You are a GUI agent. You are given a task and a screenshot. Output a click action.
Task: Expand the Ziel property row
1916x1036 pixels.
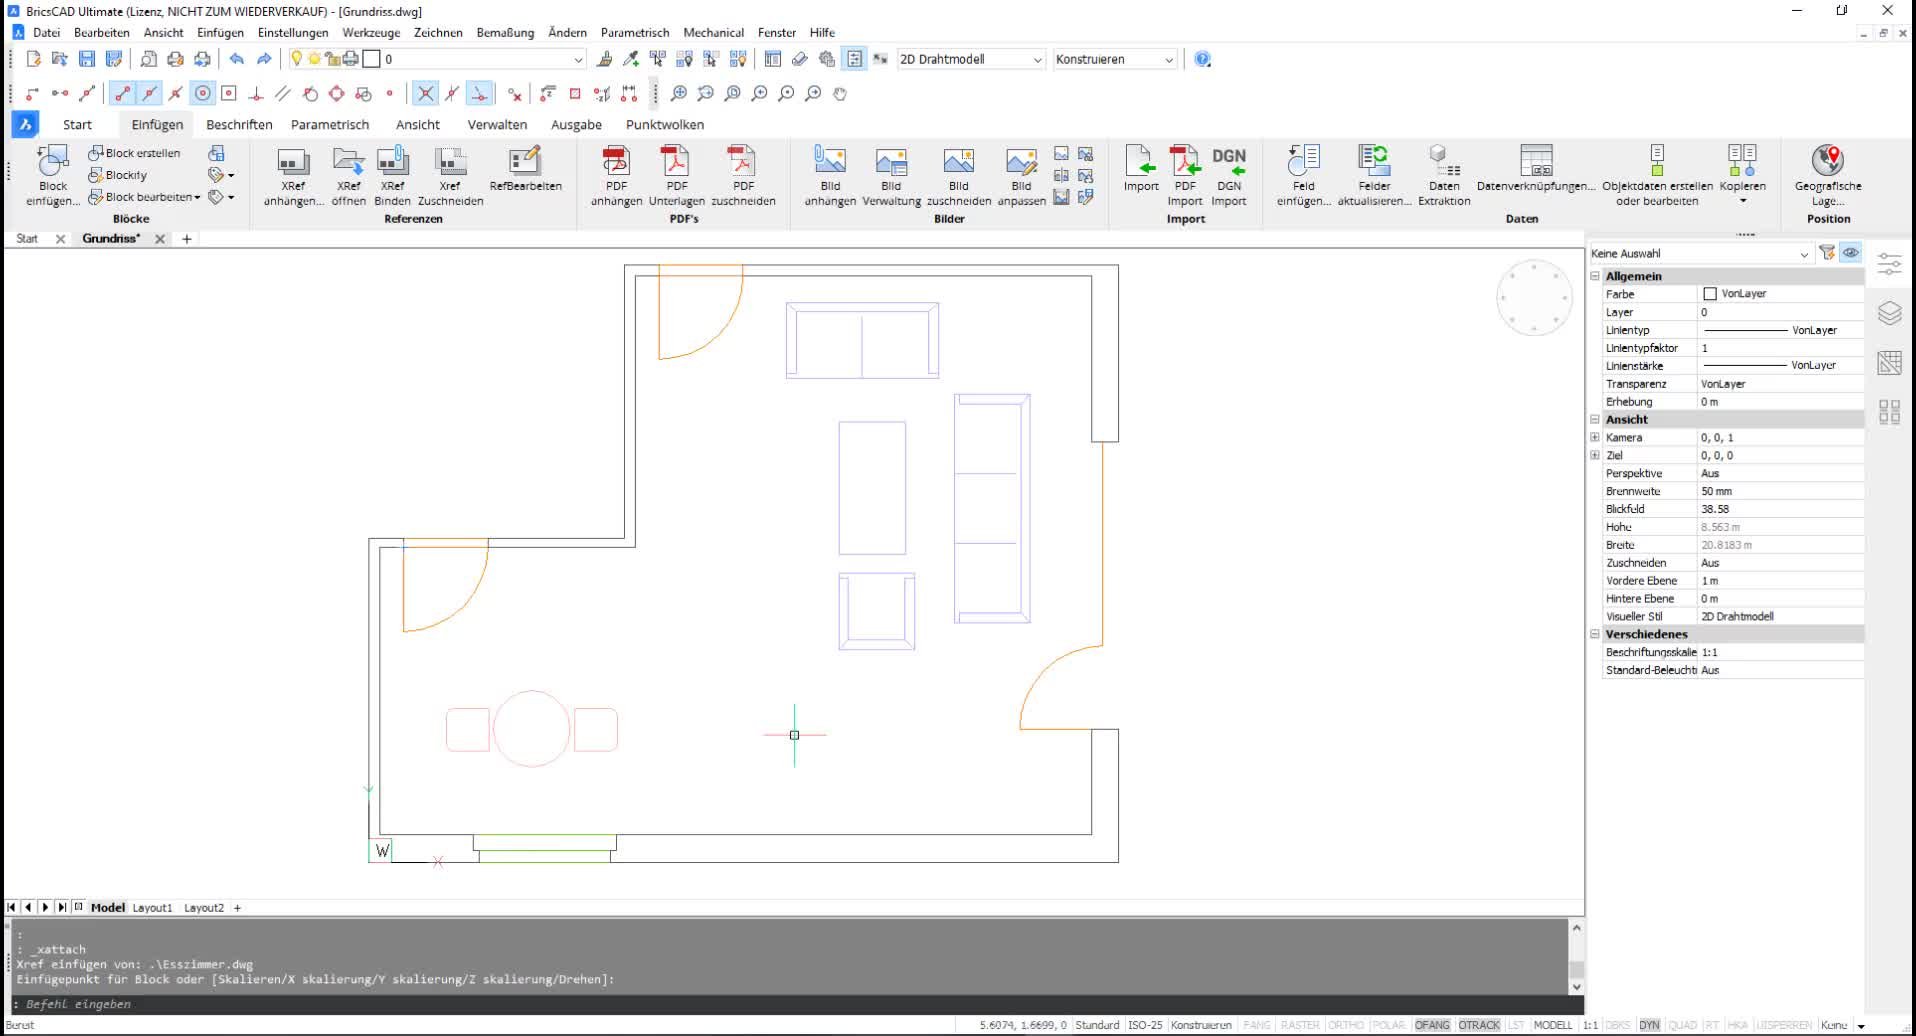tap(1595, 455)
